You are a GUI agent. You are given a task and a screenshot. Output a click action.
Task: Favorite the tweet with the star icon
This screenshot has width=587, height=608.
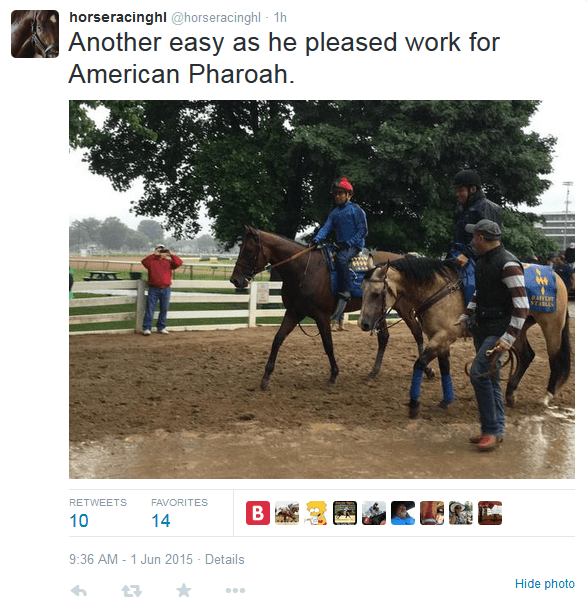[x=183, y=590]
